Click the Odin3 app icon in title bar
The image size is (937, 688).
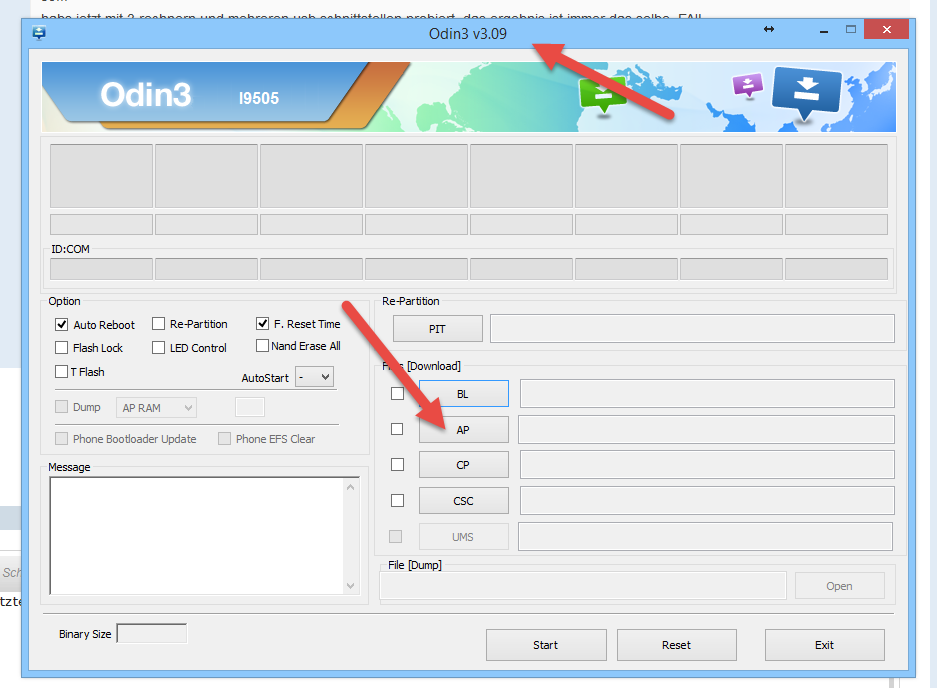39,32
